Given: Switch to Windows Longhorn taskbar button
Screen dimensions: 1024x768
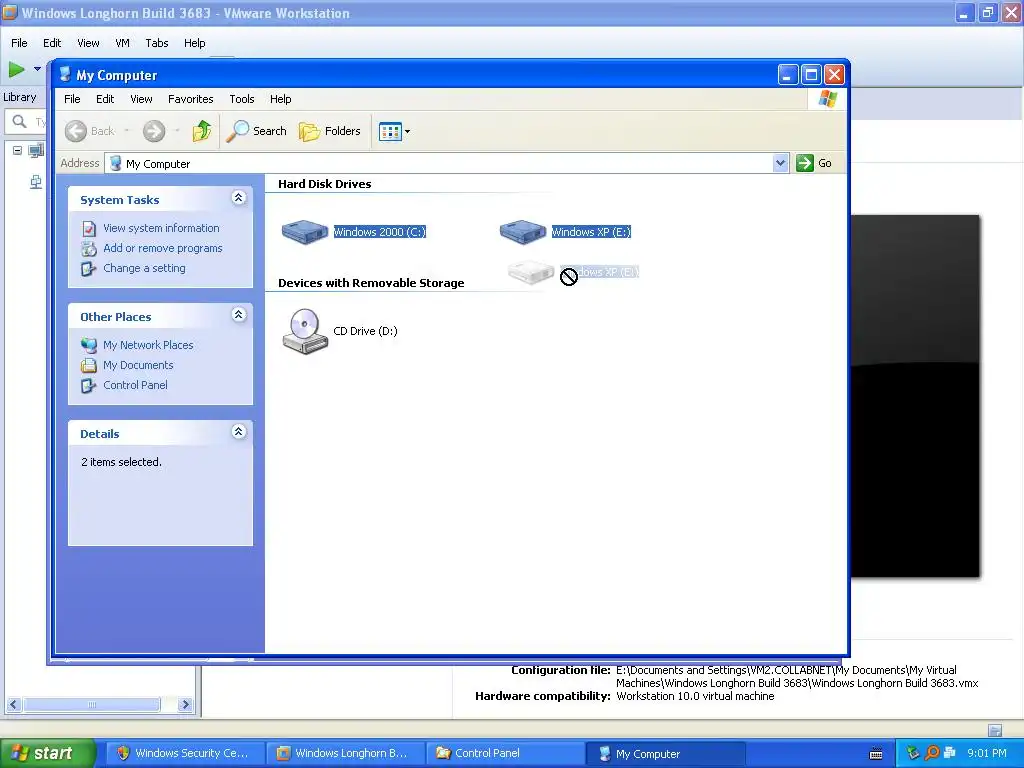Looking at the screenshot, I should click(345, 753).
